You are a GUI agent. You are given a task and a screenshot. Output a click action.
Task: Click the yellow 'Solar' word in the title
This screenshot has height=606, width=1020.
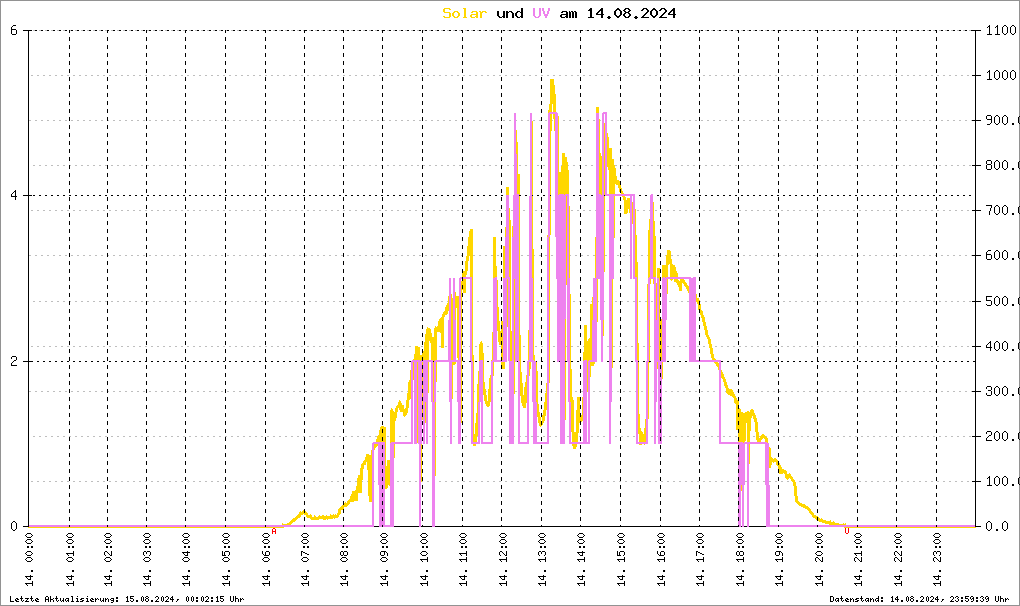click(x=464, y=13)
